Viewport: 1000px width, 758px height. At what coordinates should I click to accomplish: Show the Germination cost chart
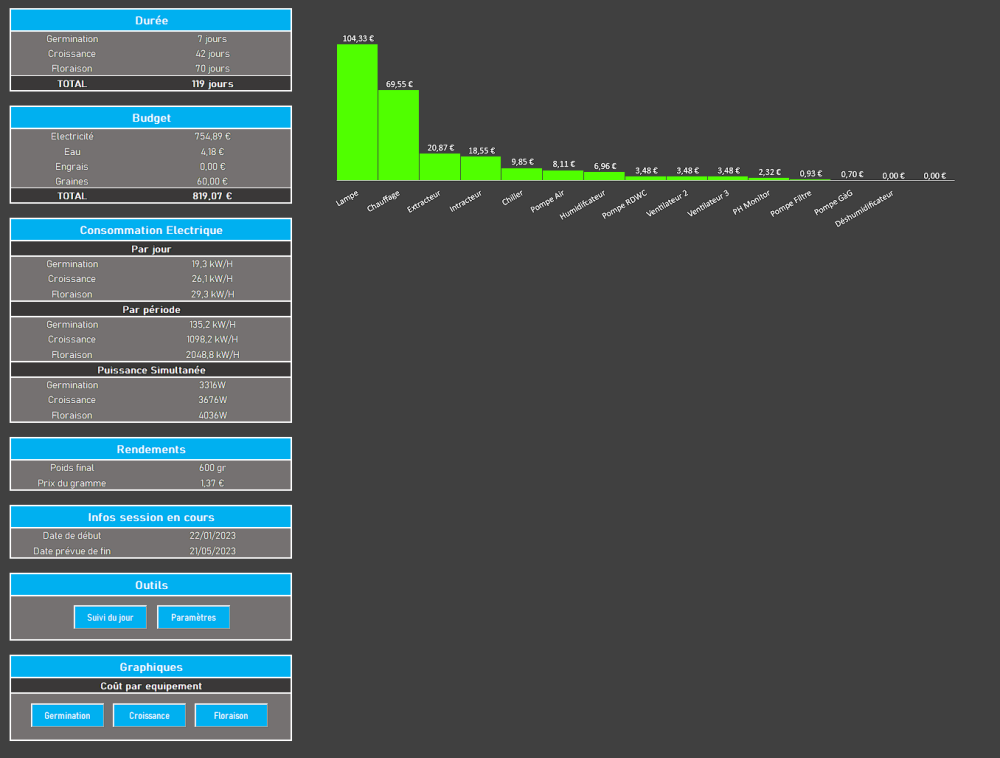pyautogui.click(x=67, y=715)
